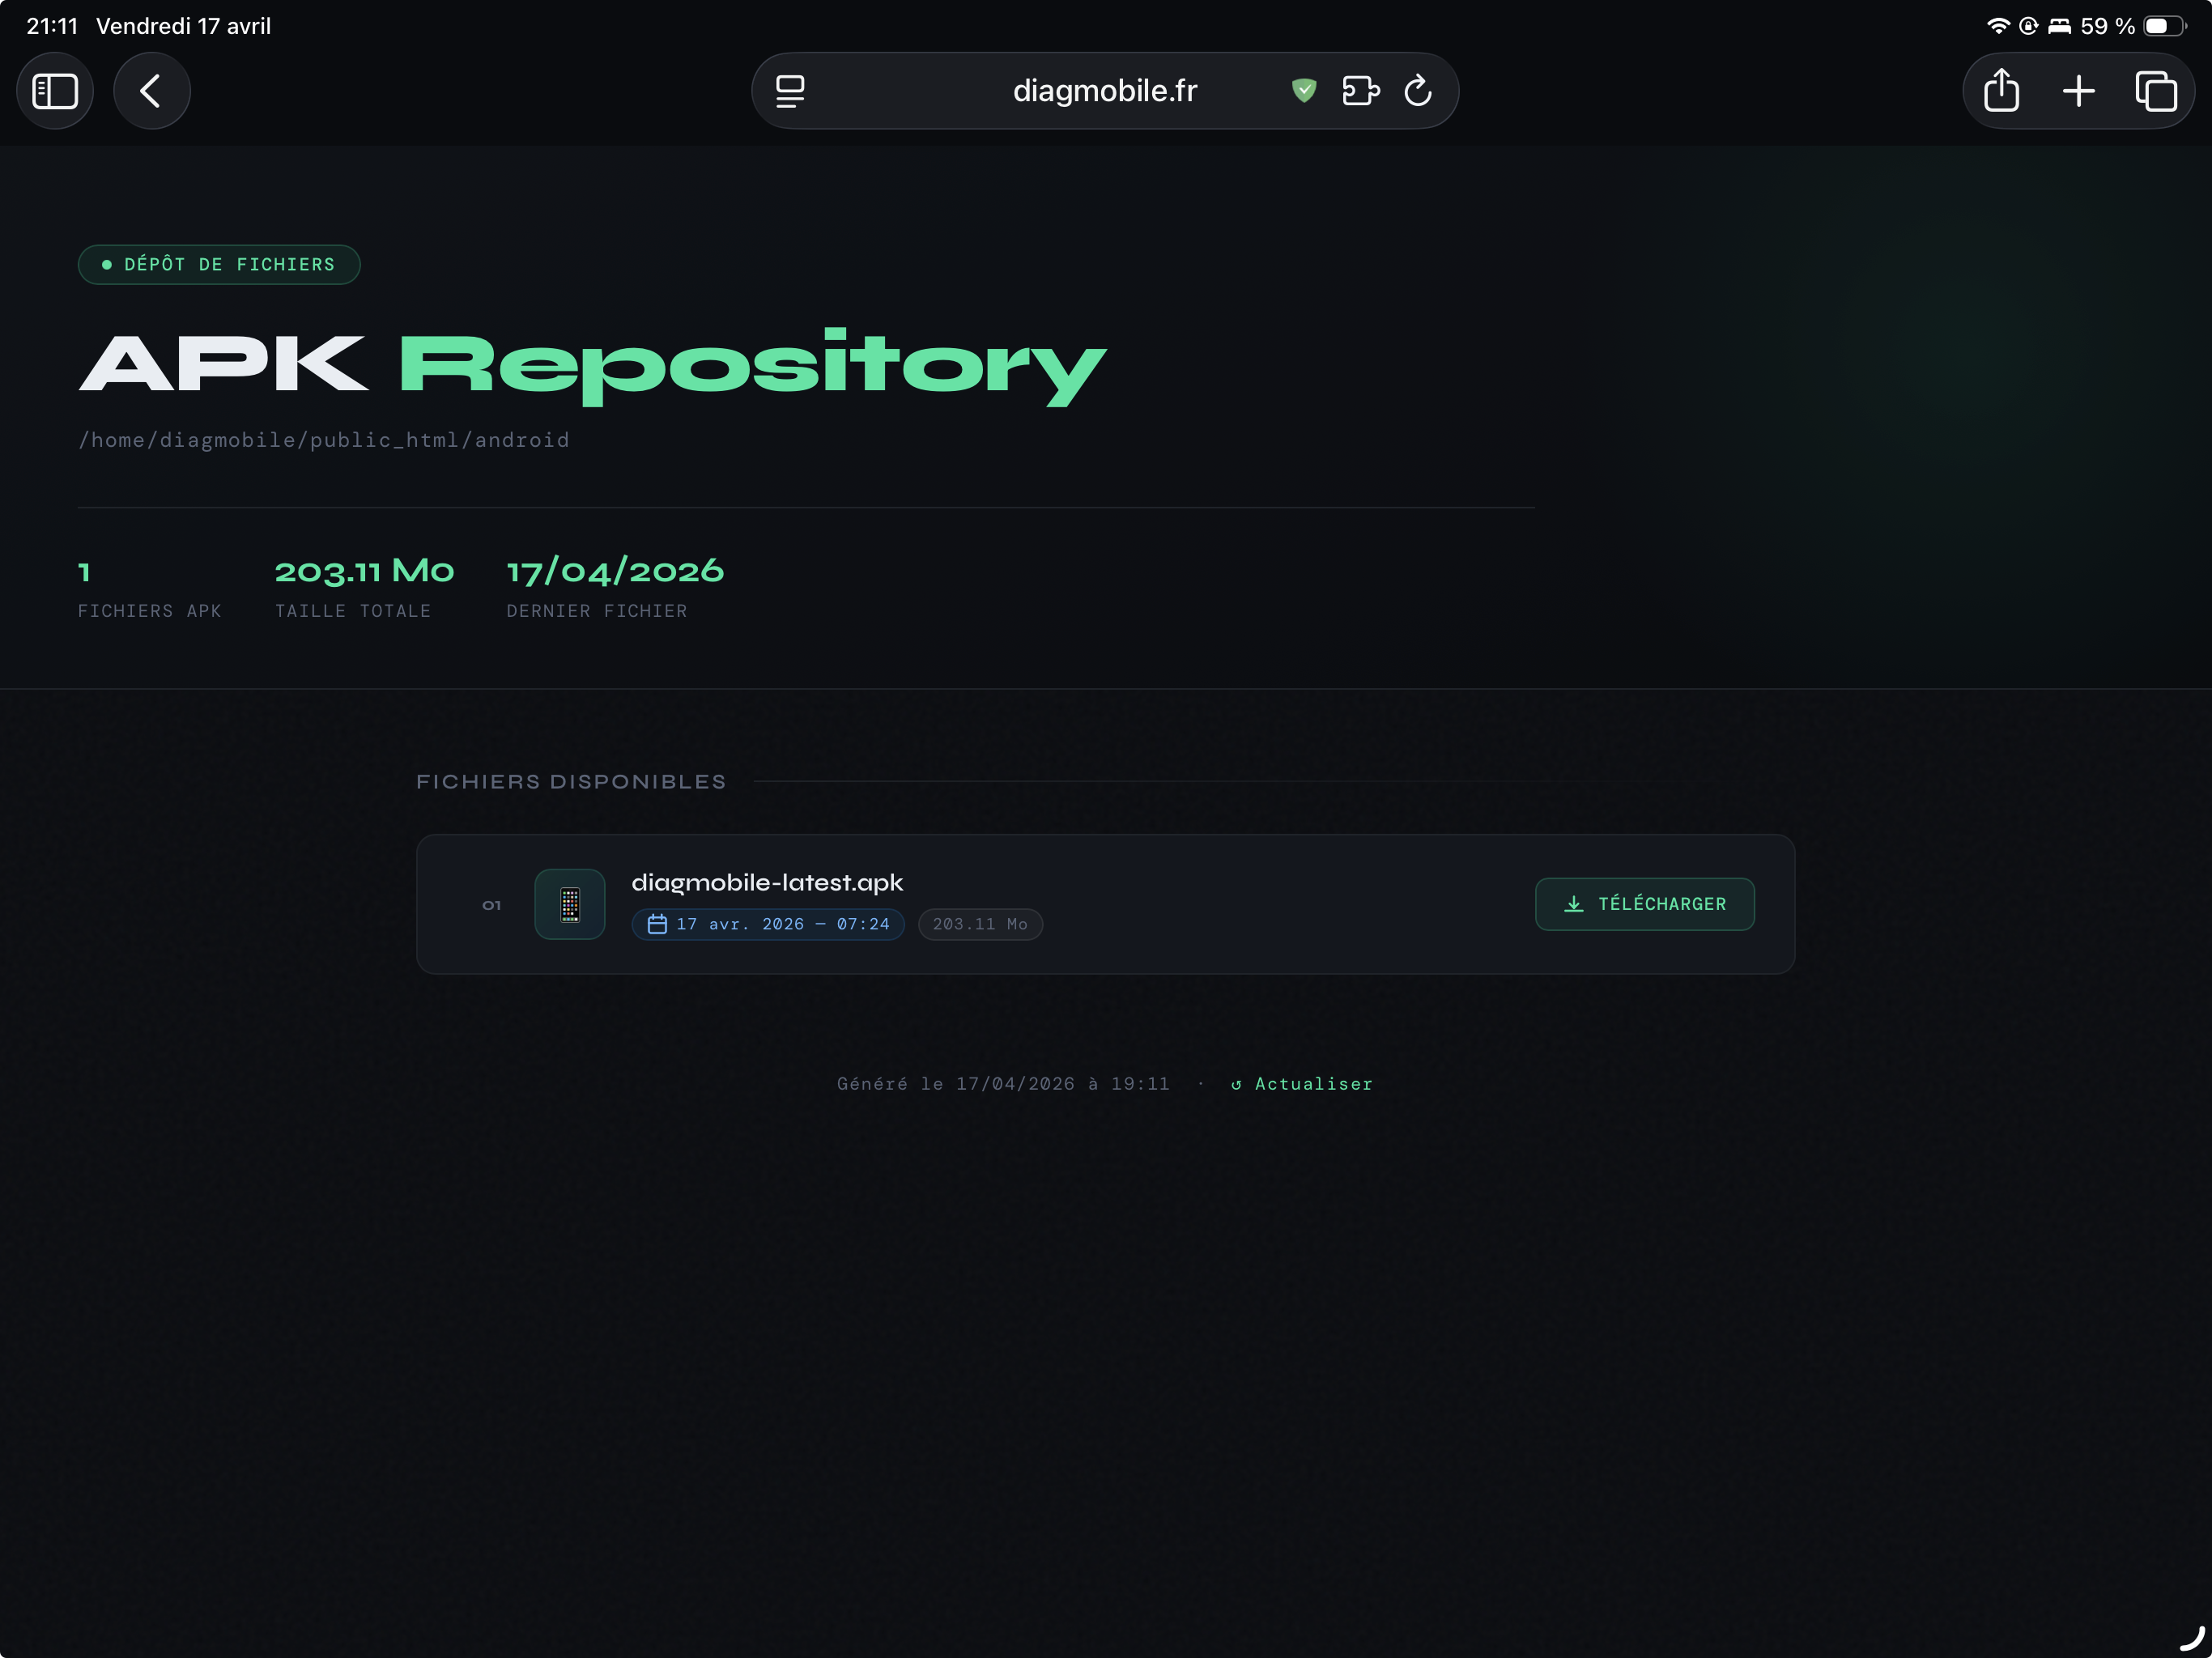Tap the Wi-Fi status icon
Screen dimensions: 2212x1658
[x=1997, y=26]
